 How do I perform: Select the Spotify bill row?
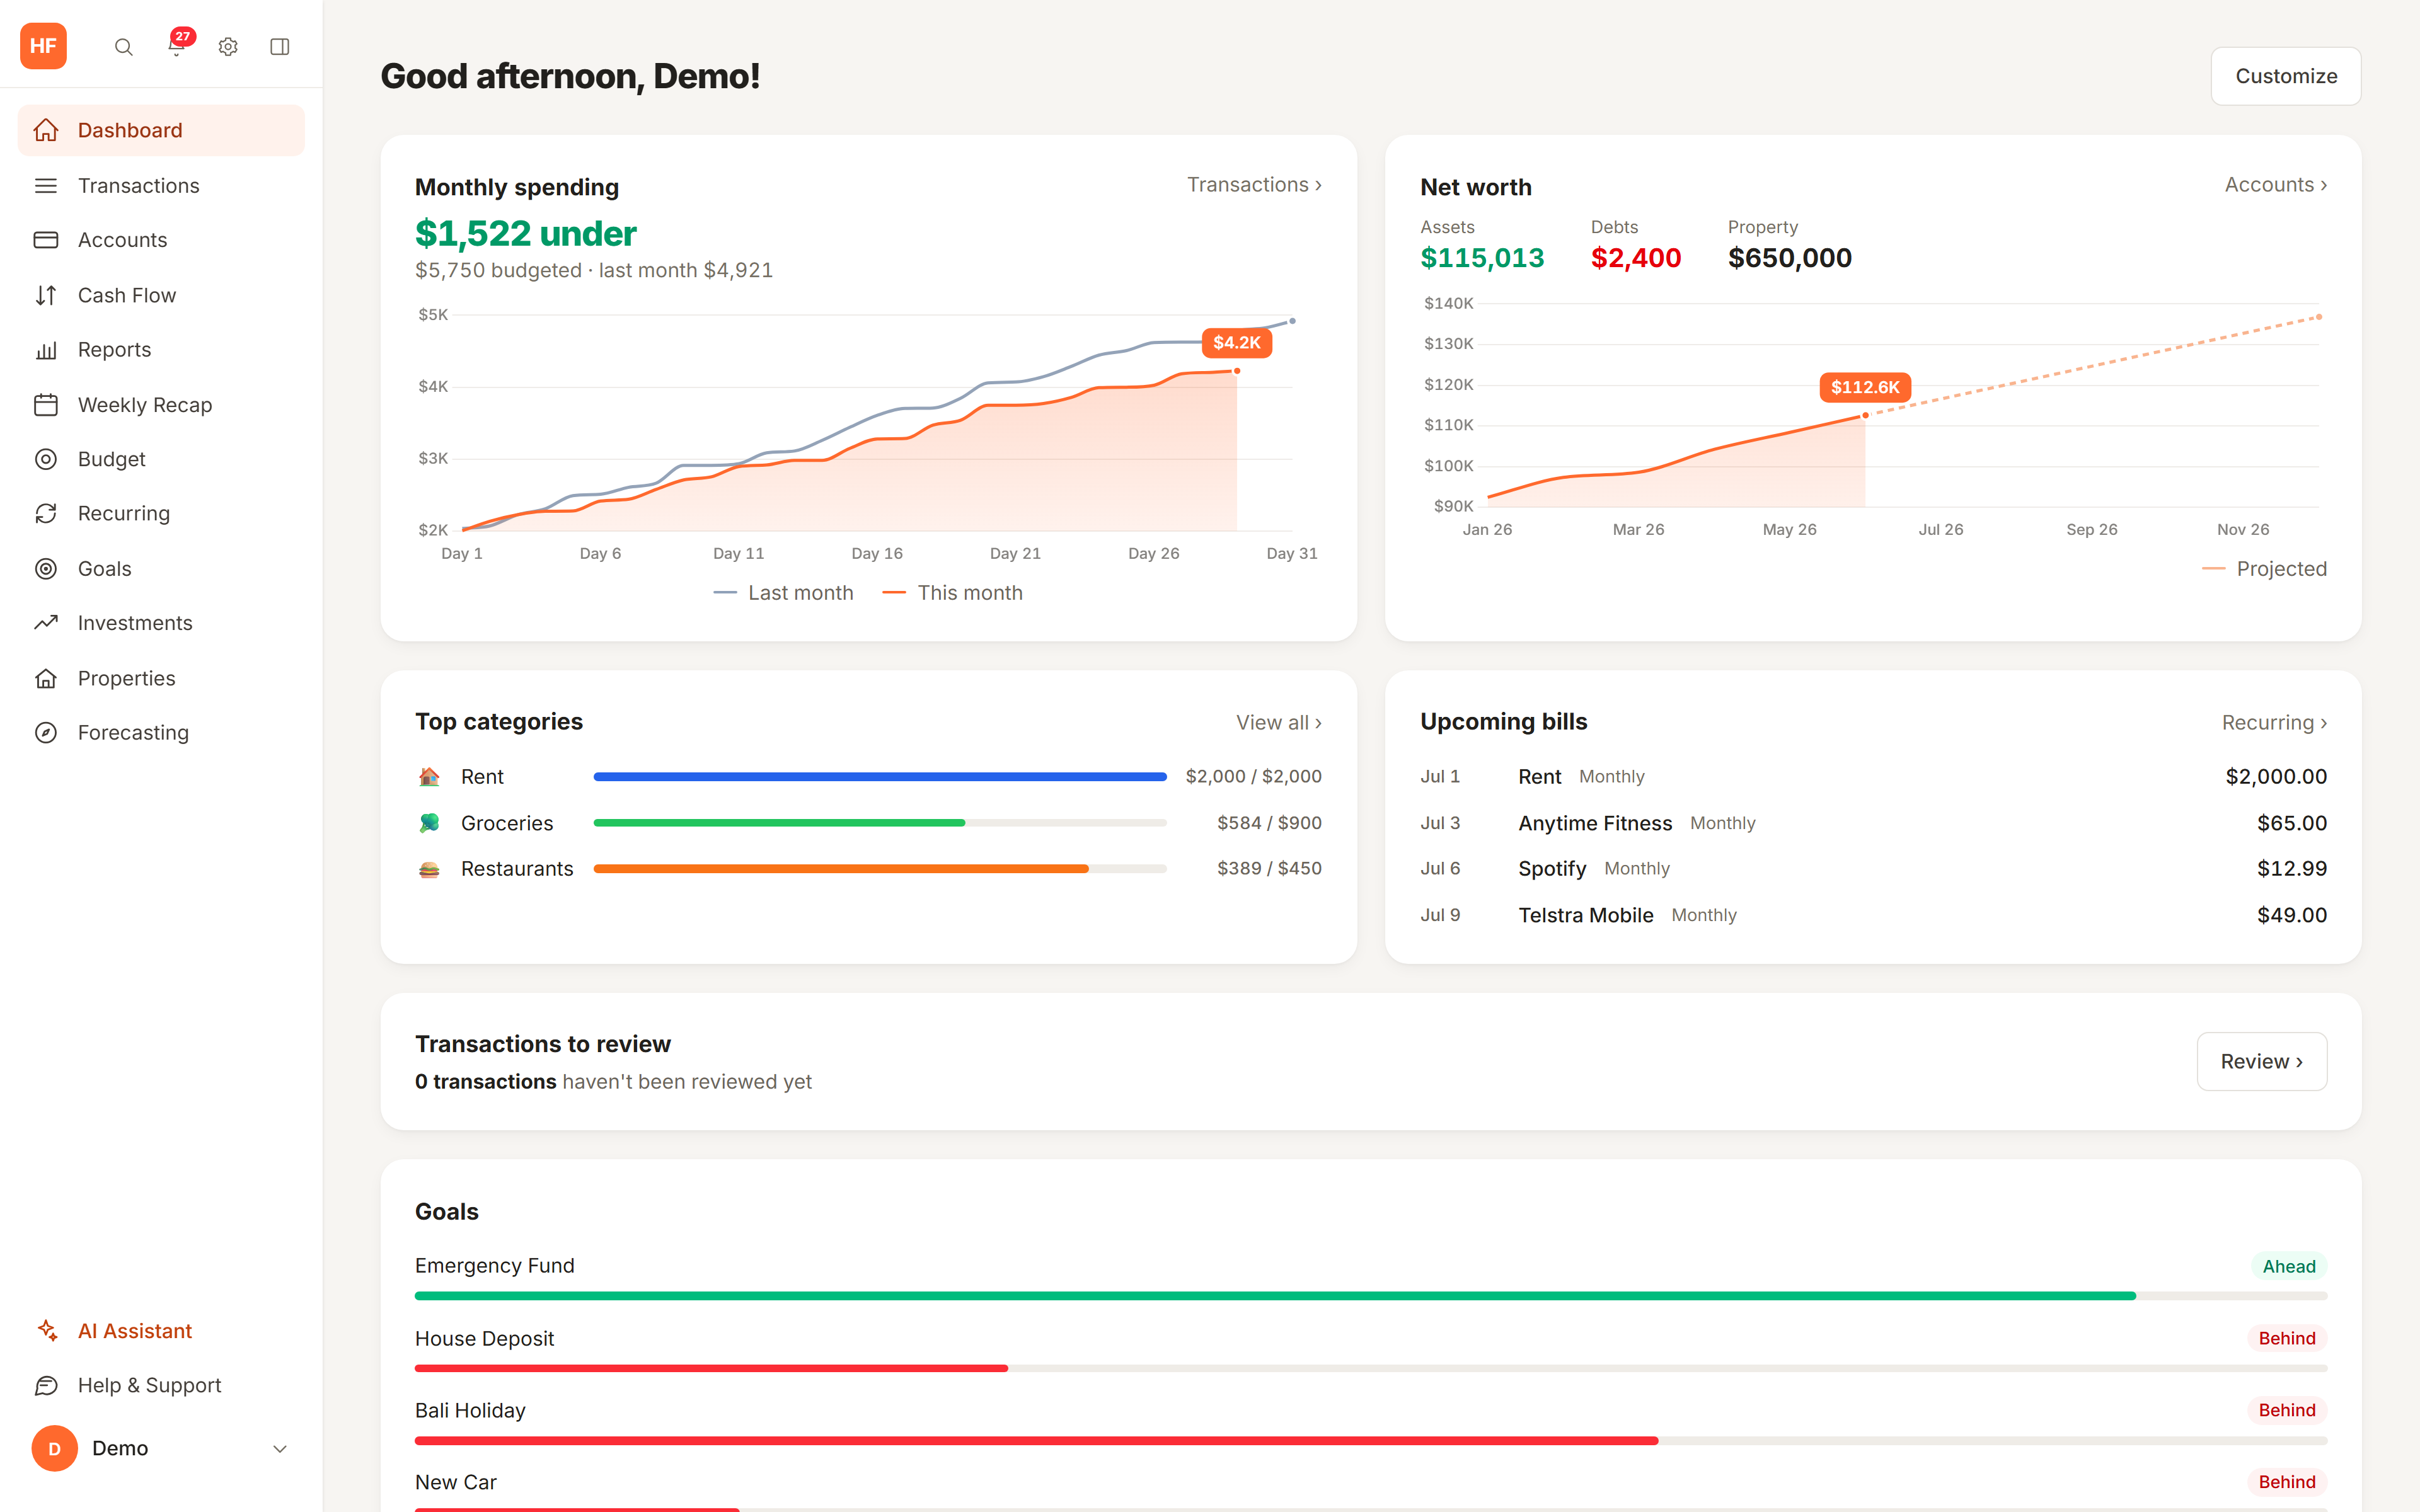click(1873, 869)
